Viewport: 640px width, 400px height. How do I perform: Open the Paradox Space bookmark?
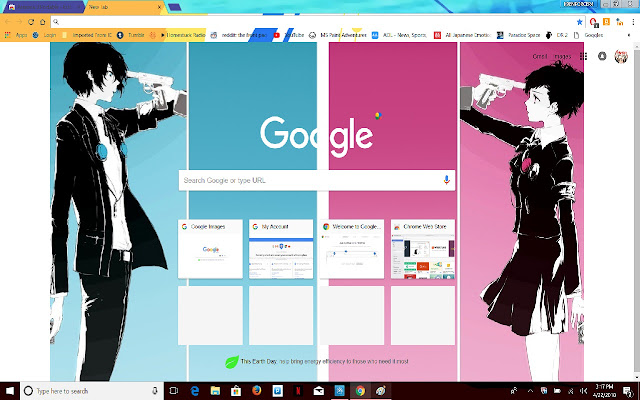click(x=518, y=36)
